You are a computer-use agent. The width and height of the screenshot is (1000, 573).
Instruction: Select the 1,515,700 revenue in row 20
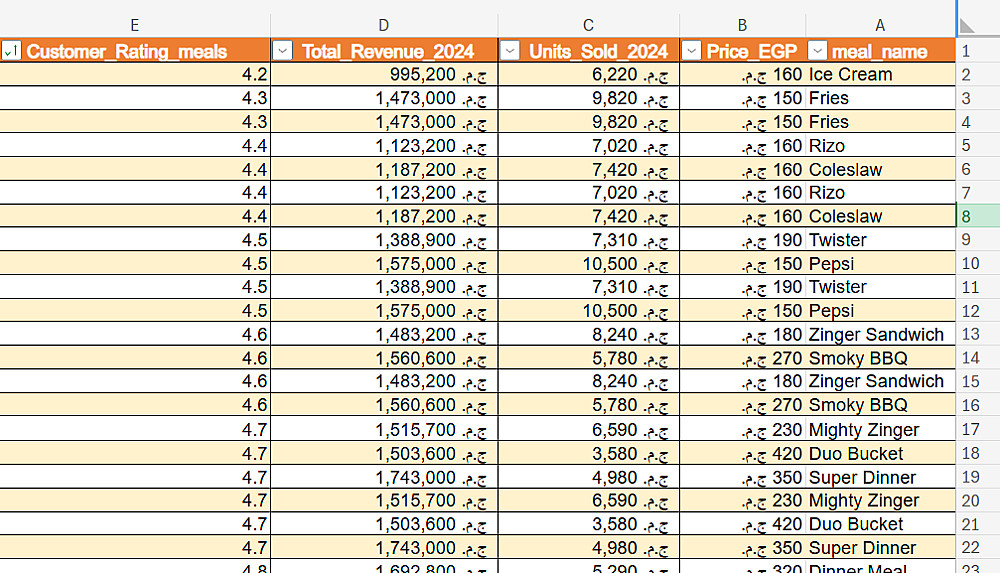tap(385, 500)
